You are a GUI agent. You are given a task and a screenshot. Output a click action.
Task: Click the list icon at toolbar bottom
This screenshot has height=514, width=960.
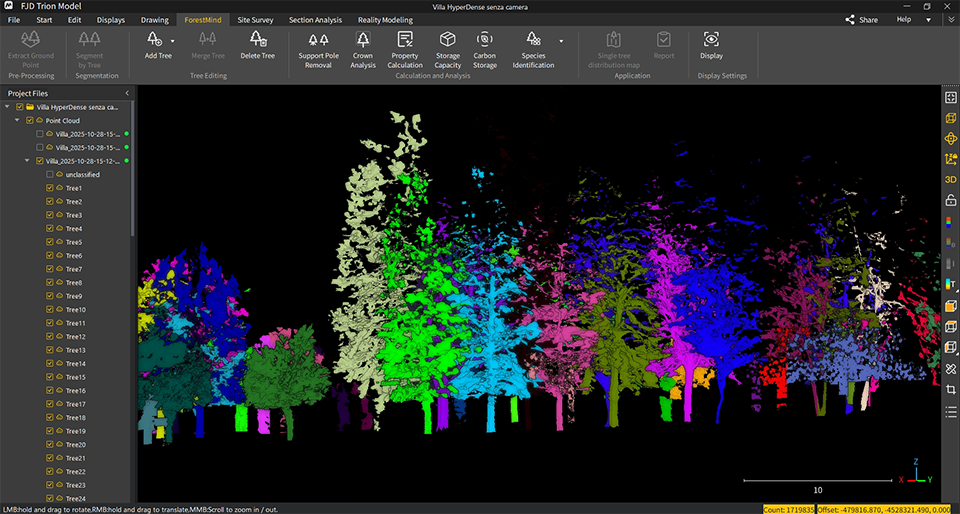pyautogui.click(x=950, y=411)
